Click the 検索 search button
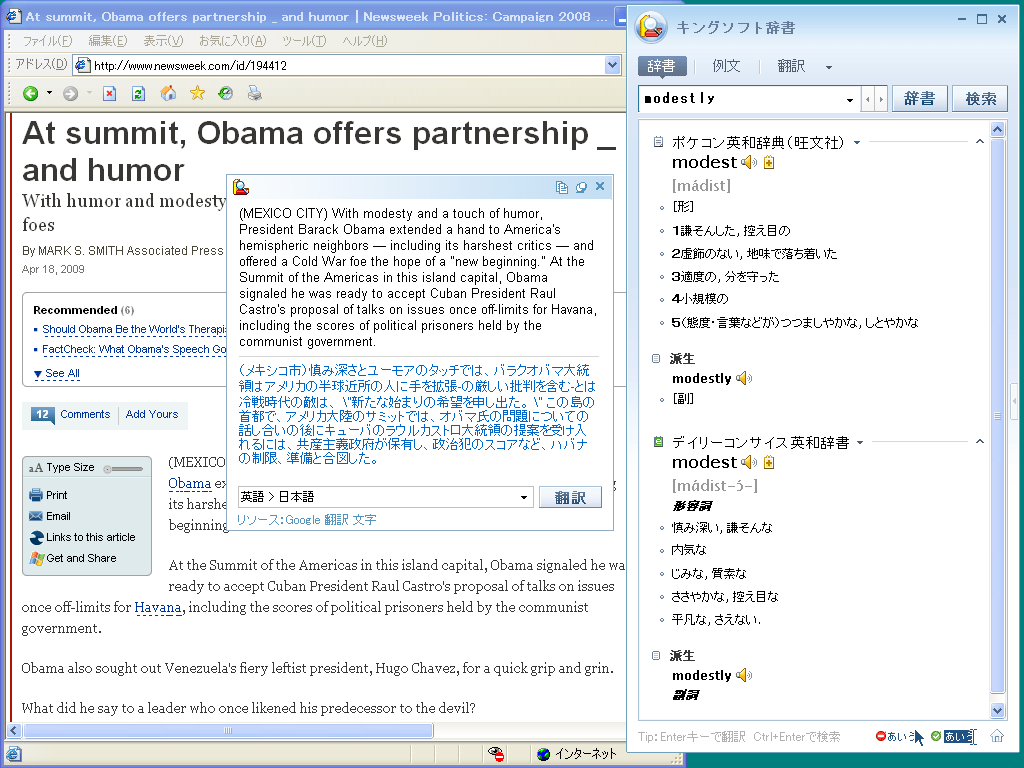The image size is (1024, 768). (980, 99)
